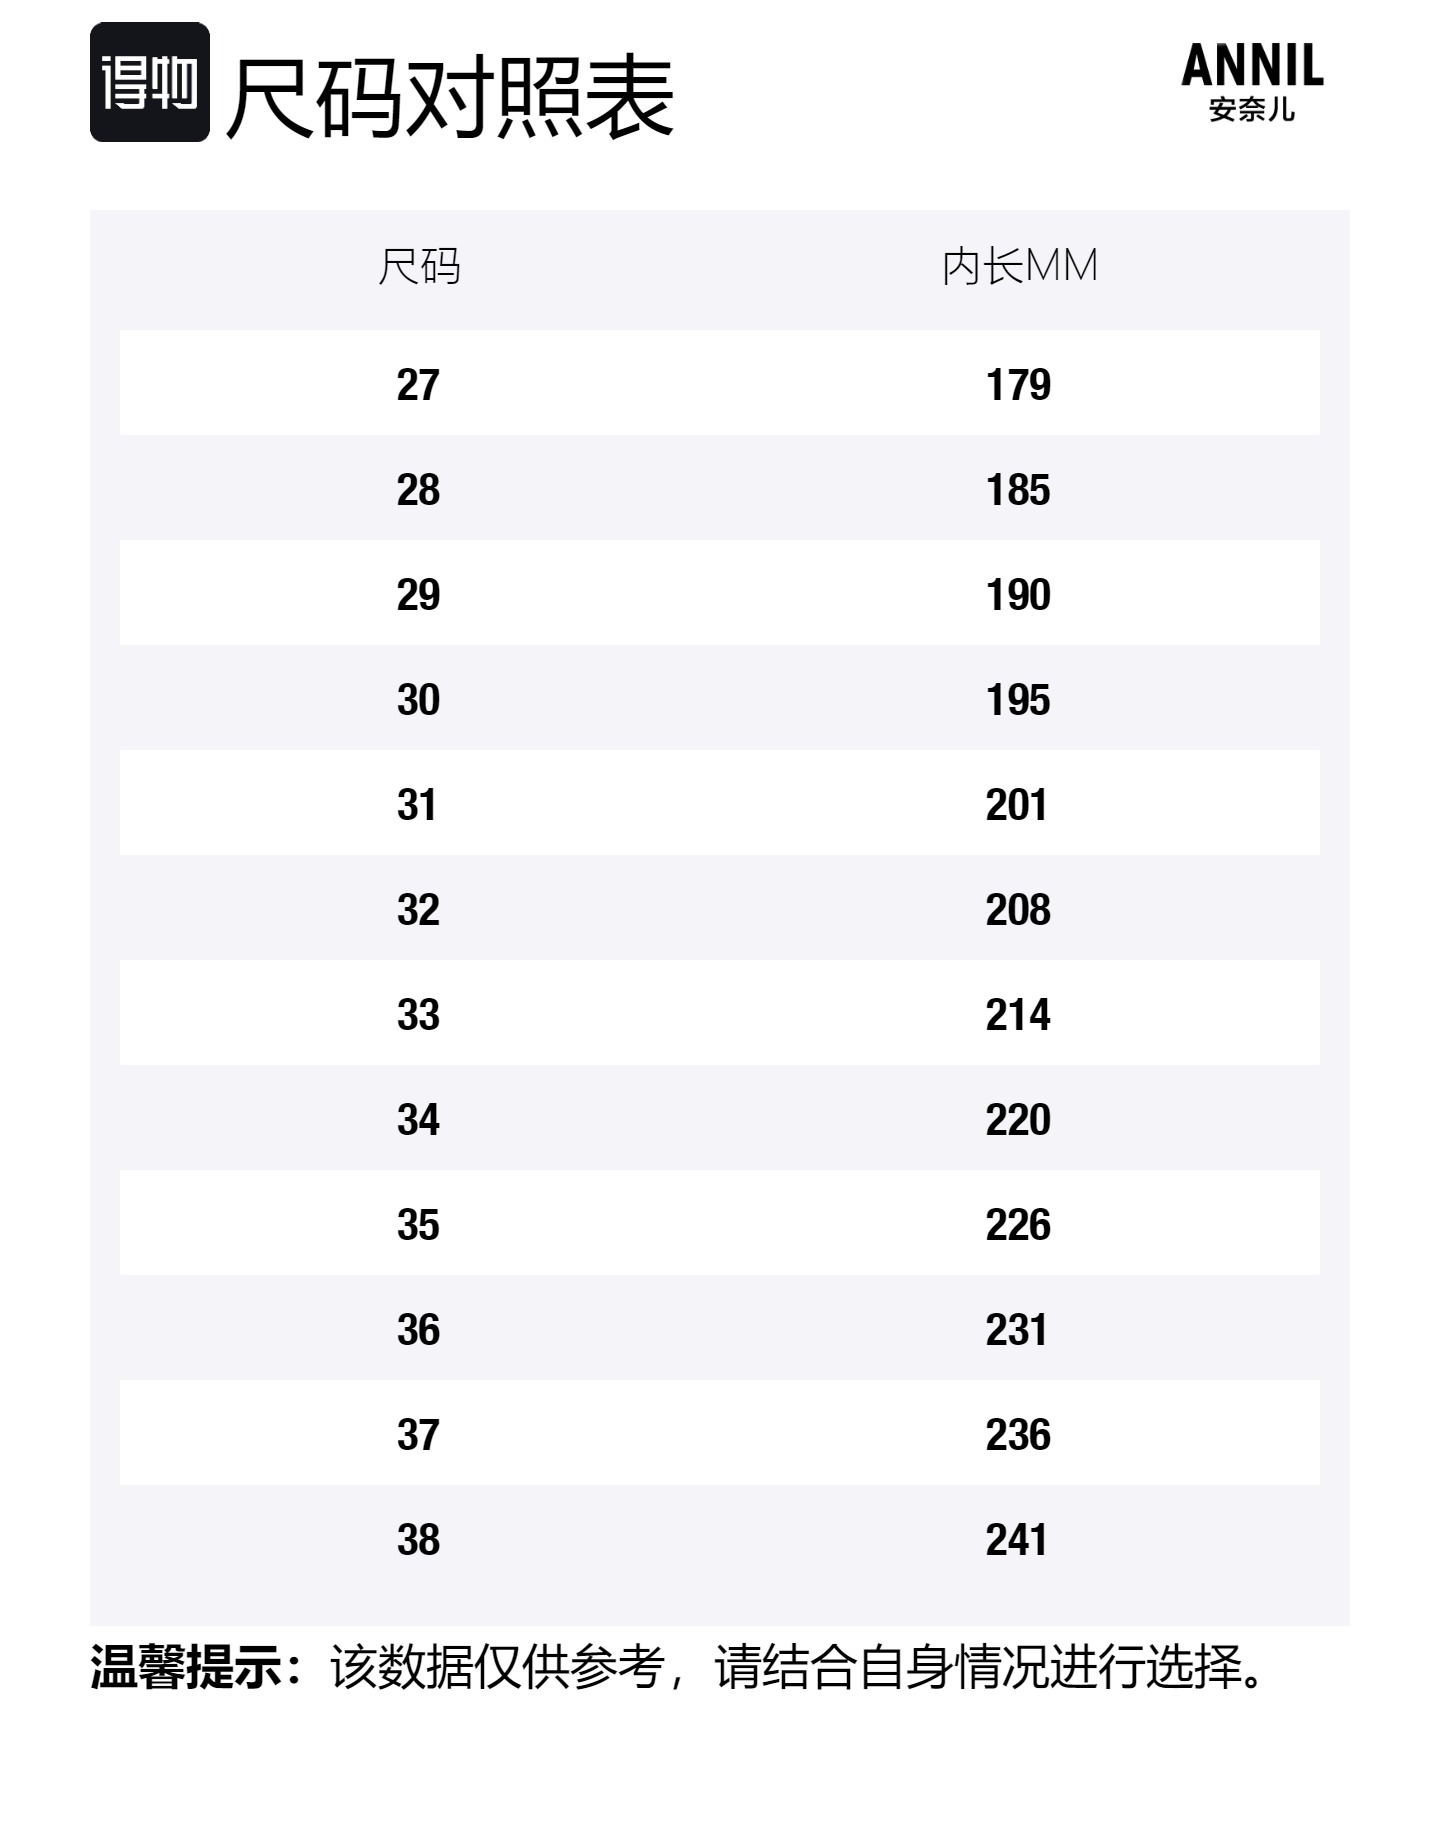
Task: Click the 尺码对照表 title text
Action: [451, 97]
